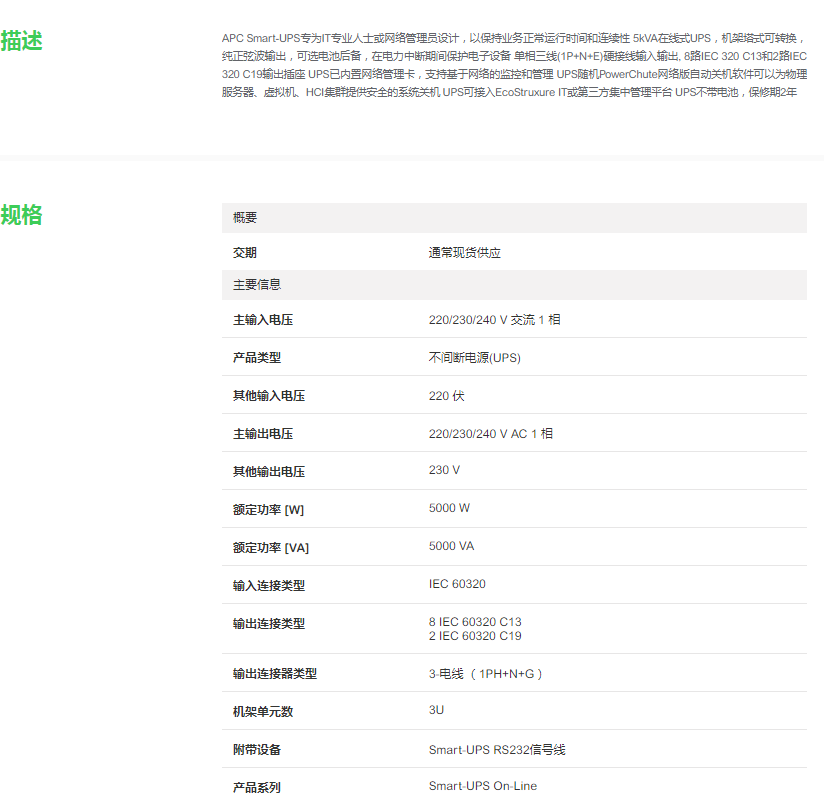The width and height of the screenshot is (824, 795).
Task: Click the 8 IEC 60320 C13 output value
Action: [475, 622]
